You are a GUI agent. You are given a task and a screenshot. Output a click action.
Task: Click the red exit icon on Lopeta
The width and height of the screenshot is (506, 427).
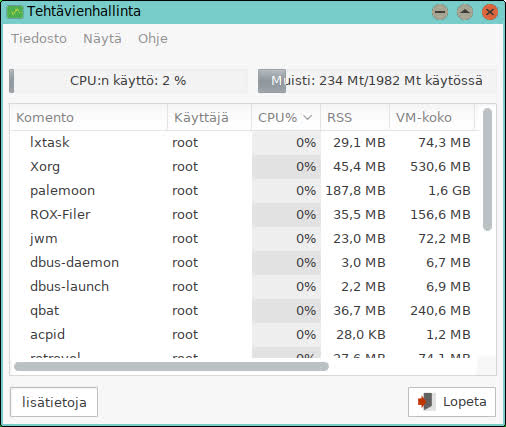click(x=425, y=401)
